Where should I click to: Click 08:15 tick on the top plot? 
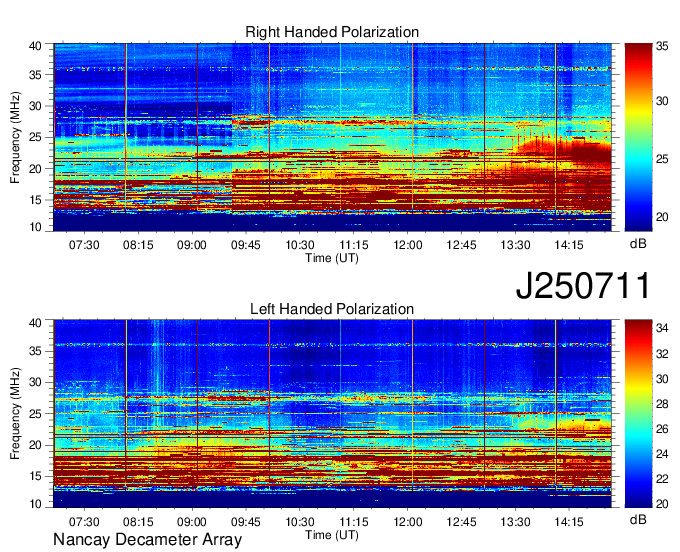(x=138, y=245)
